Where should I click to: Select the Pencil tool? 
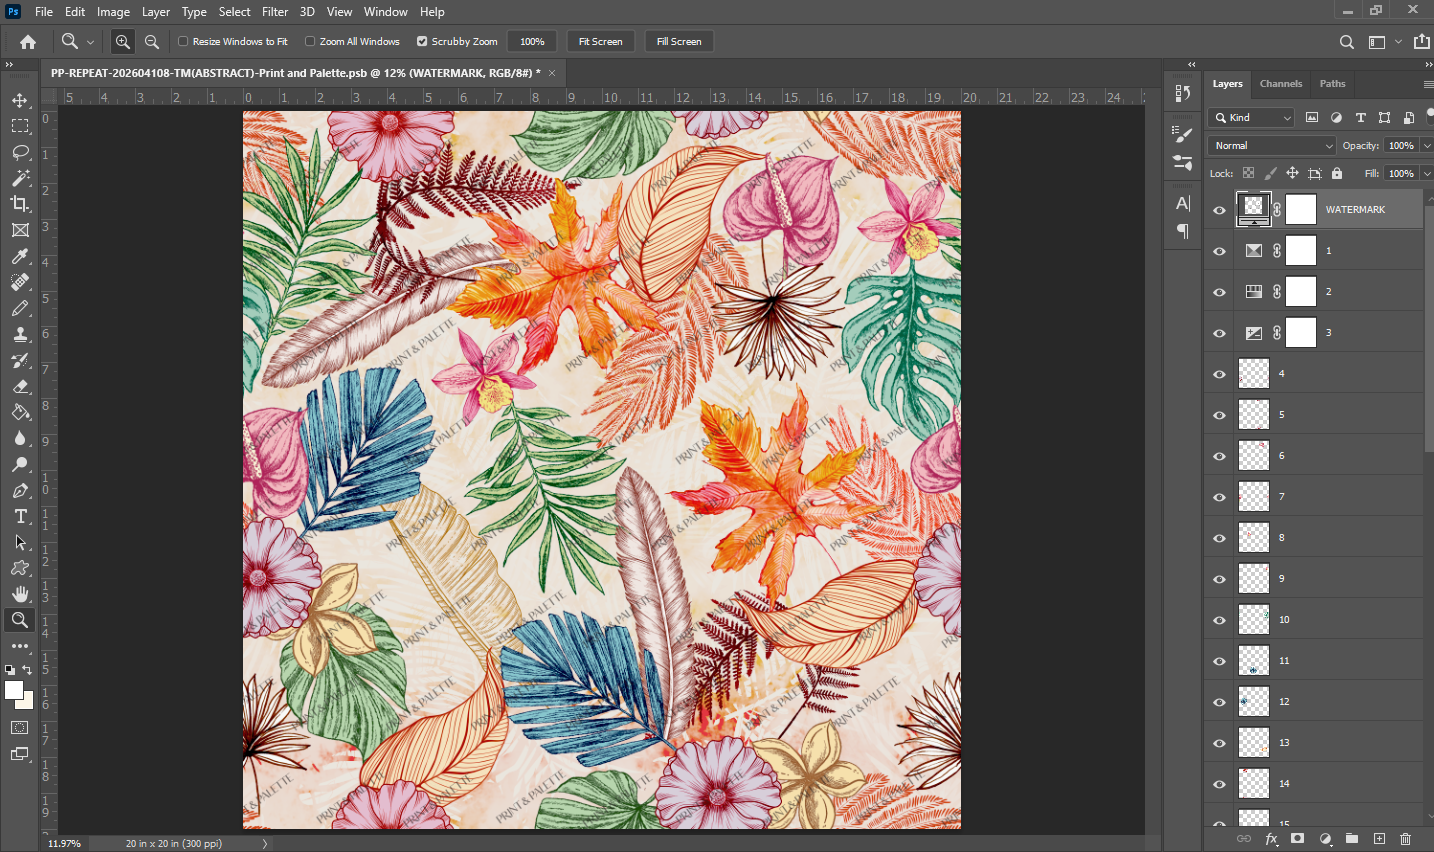coord(20,308)
